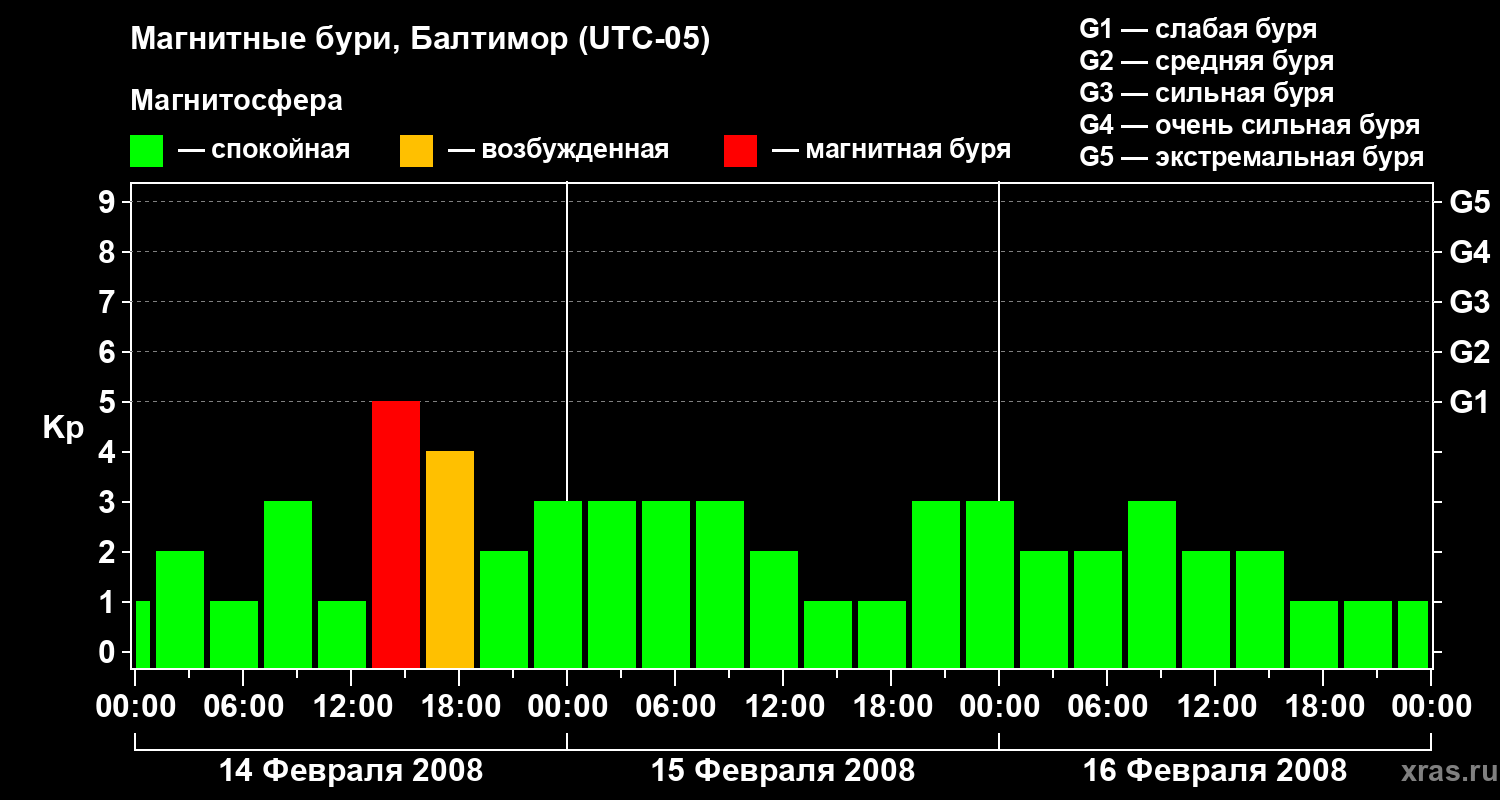1500x800 pixels.
Task: Click the red 'магнитная буря' legend swatch
Action: pyautogui.click(x=740, y=151)
